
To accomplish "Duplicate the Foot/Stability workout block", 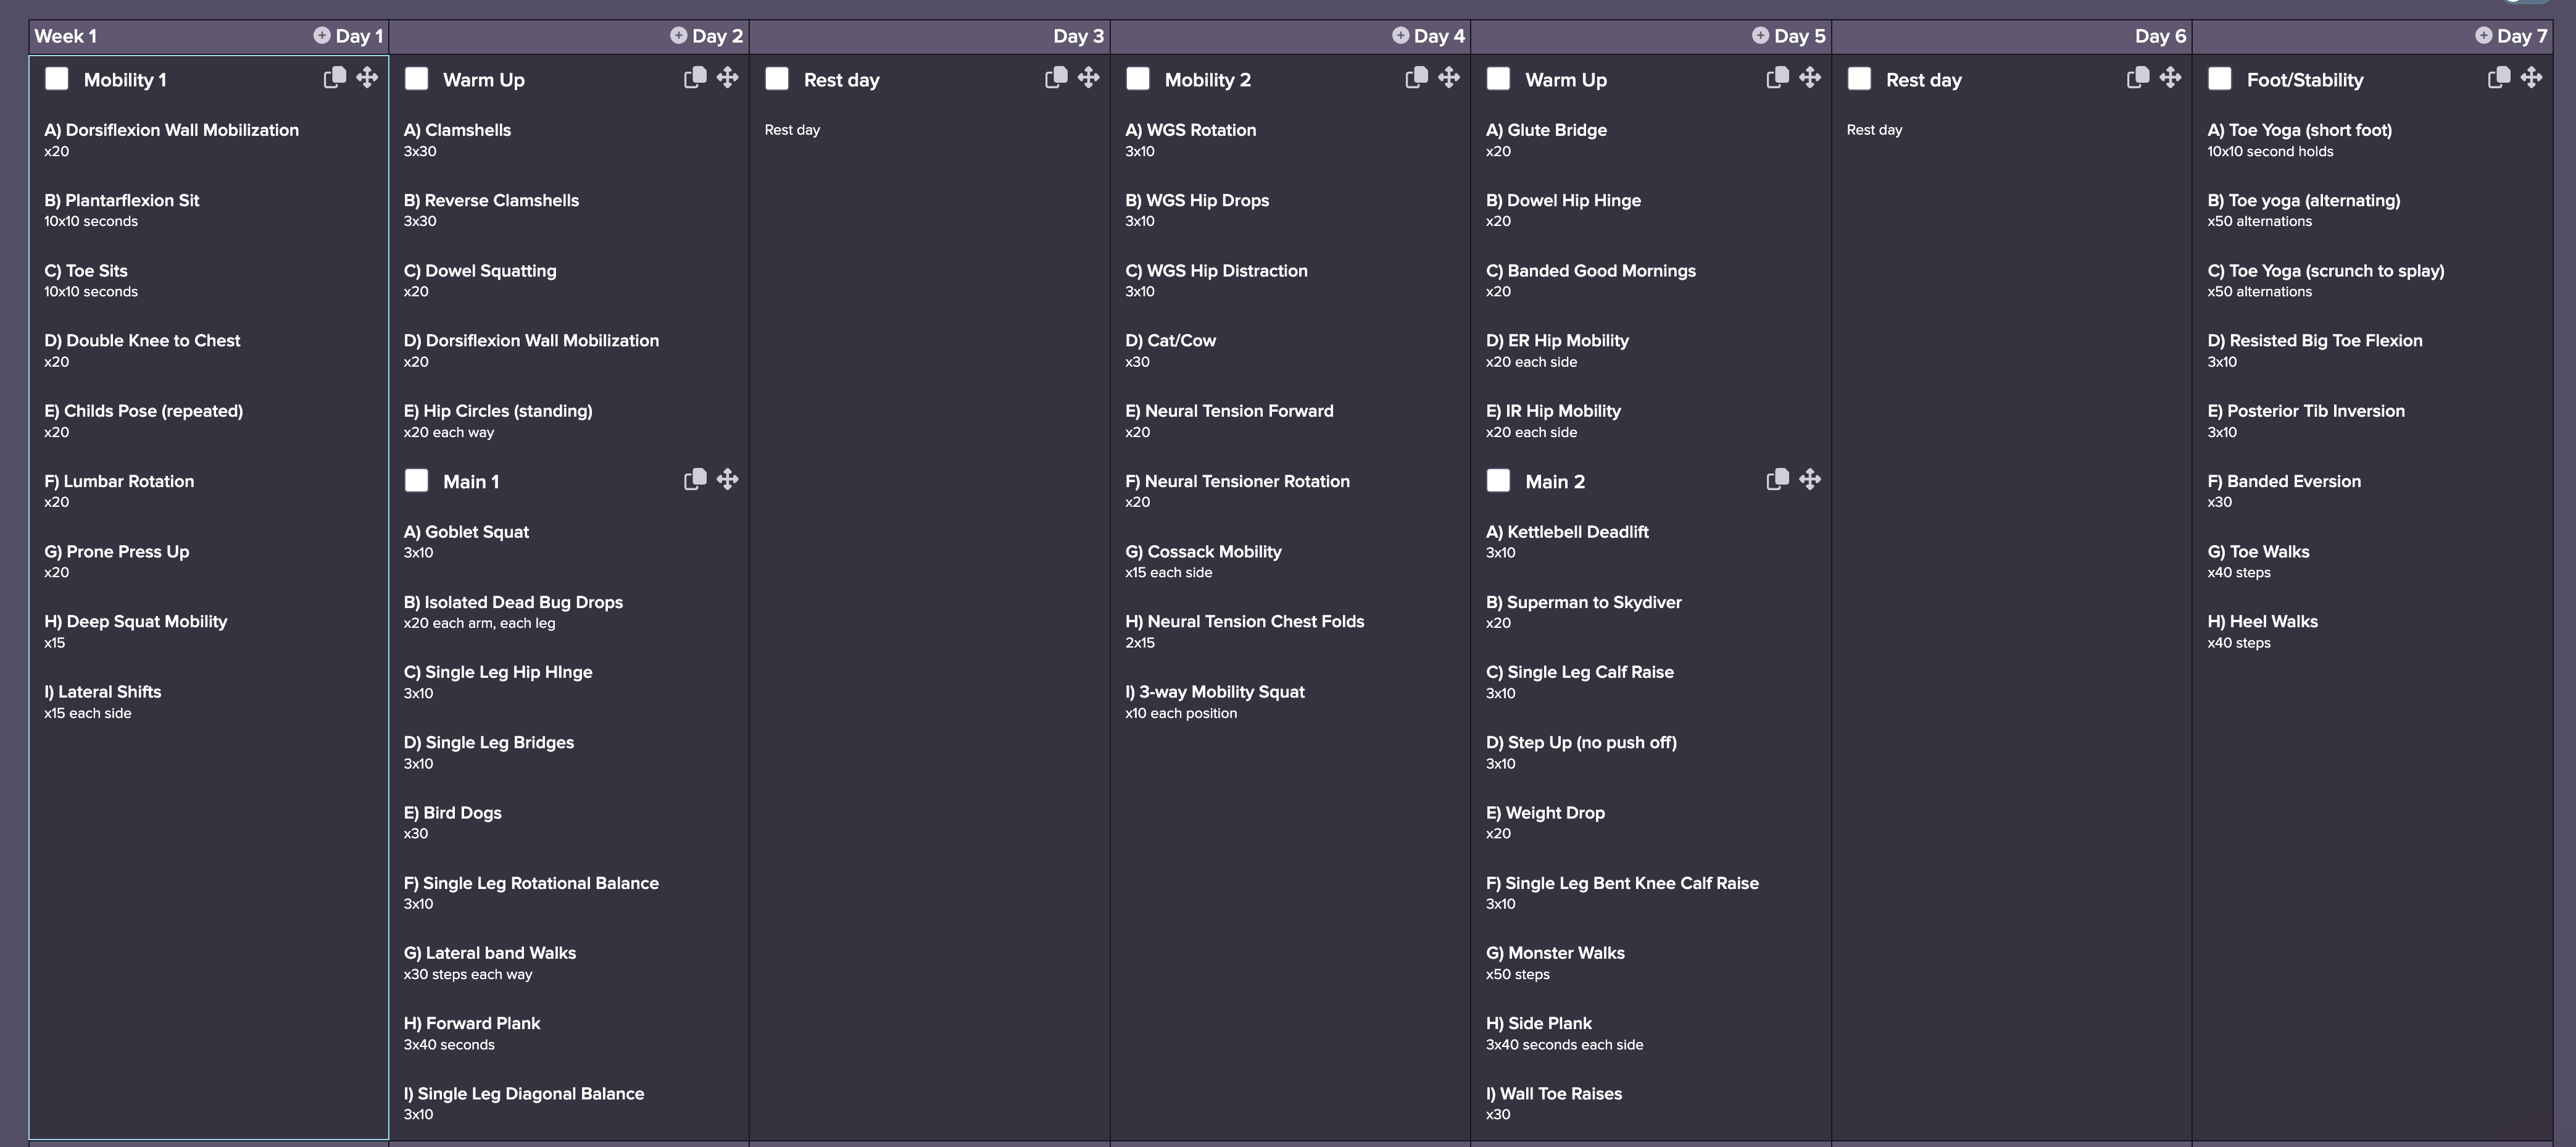I will click(2498, 77).
